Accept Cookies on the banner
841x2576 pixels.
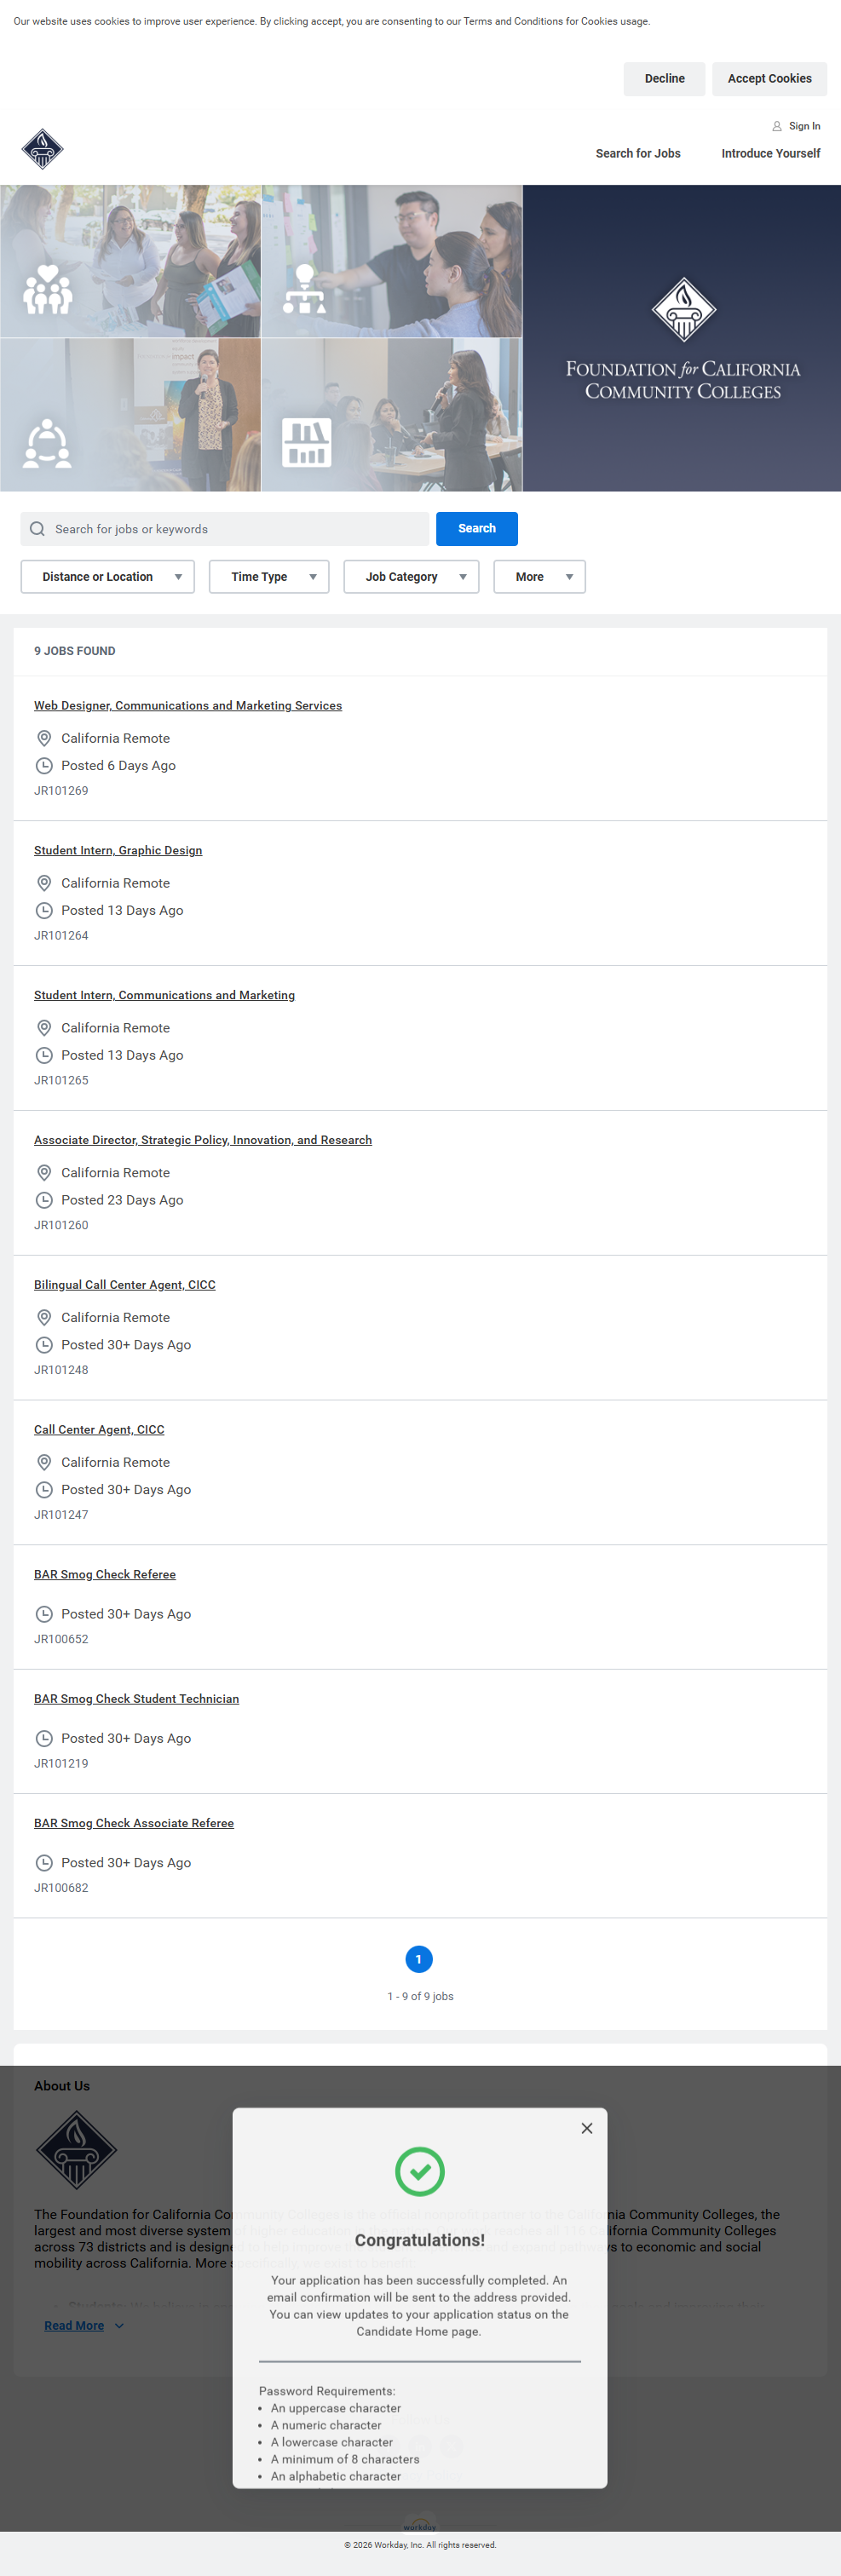(769, 79)
